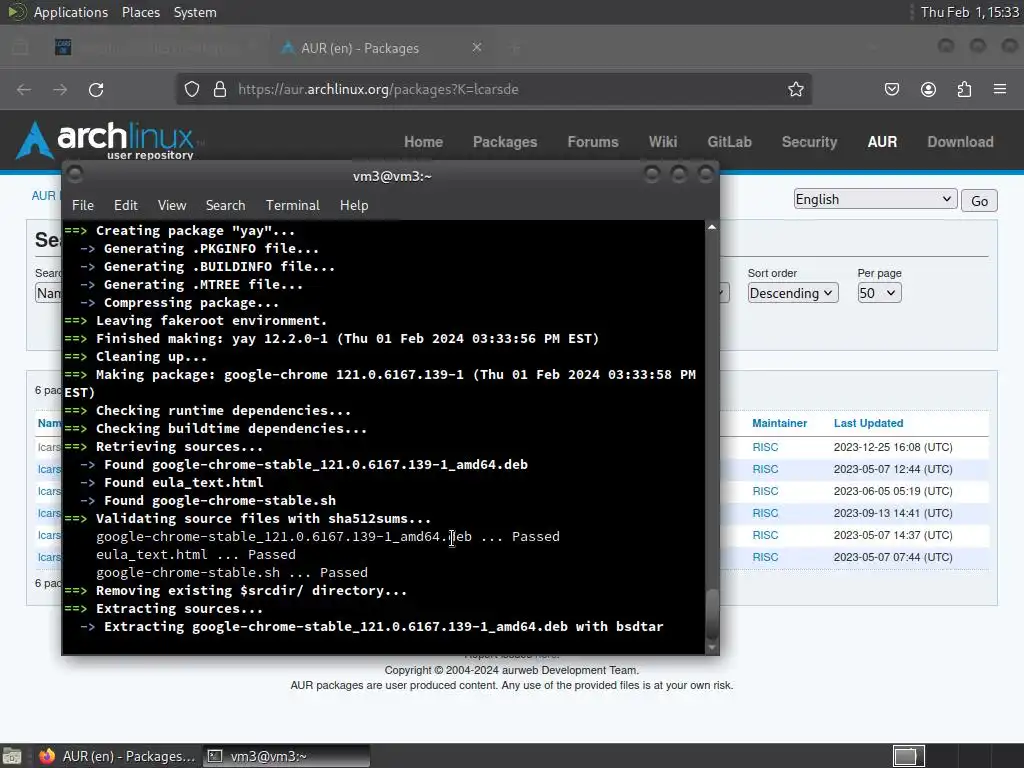Image resolution: width=1024 pixels, height=768 pixels.
Task: Open the Places menu
Action: (x=141, y=12)
